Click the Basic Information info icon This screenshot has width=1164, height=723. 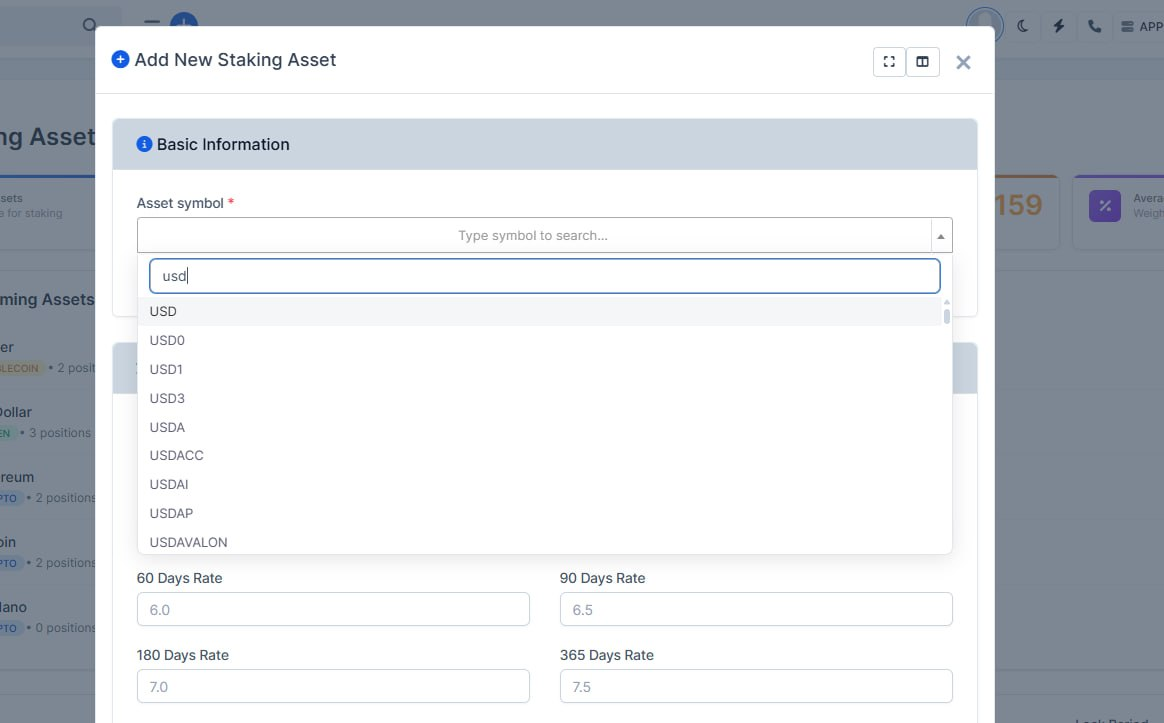(144, 144)
